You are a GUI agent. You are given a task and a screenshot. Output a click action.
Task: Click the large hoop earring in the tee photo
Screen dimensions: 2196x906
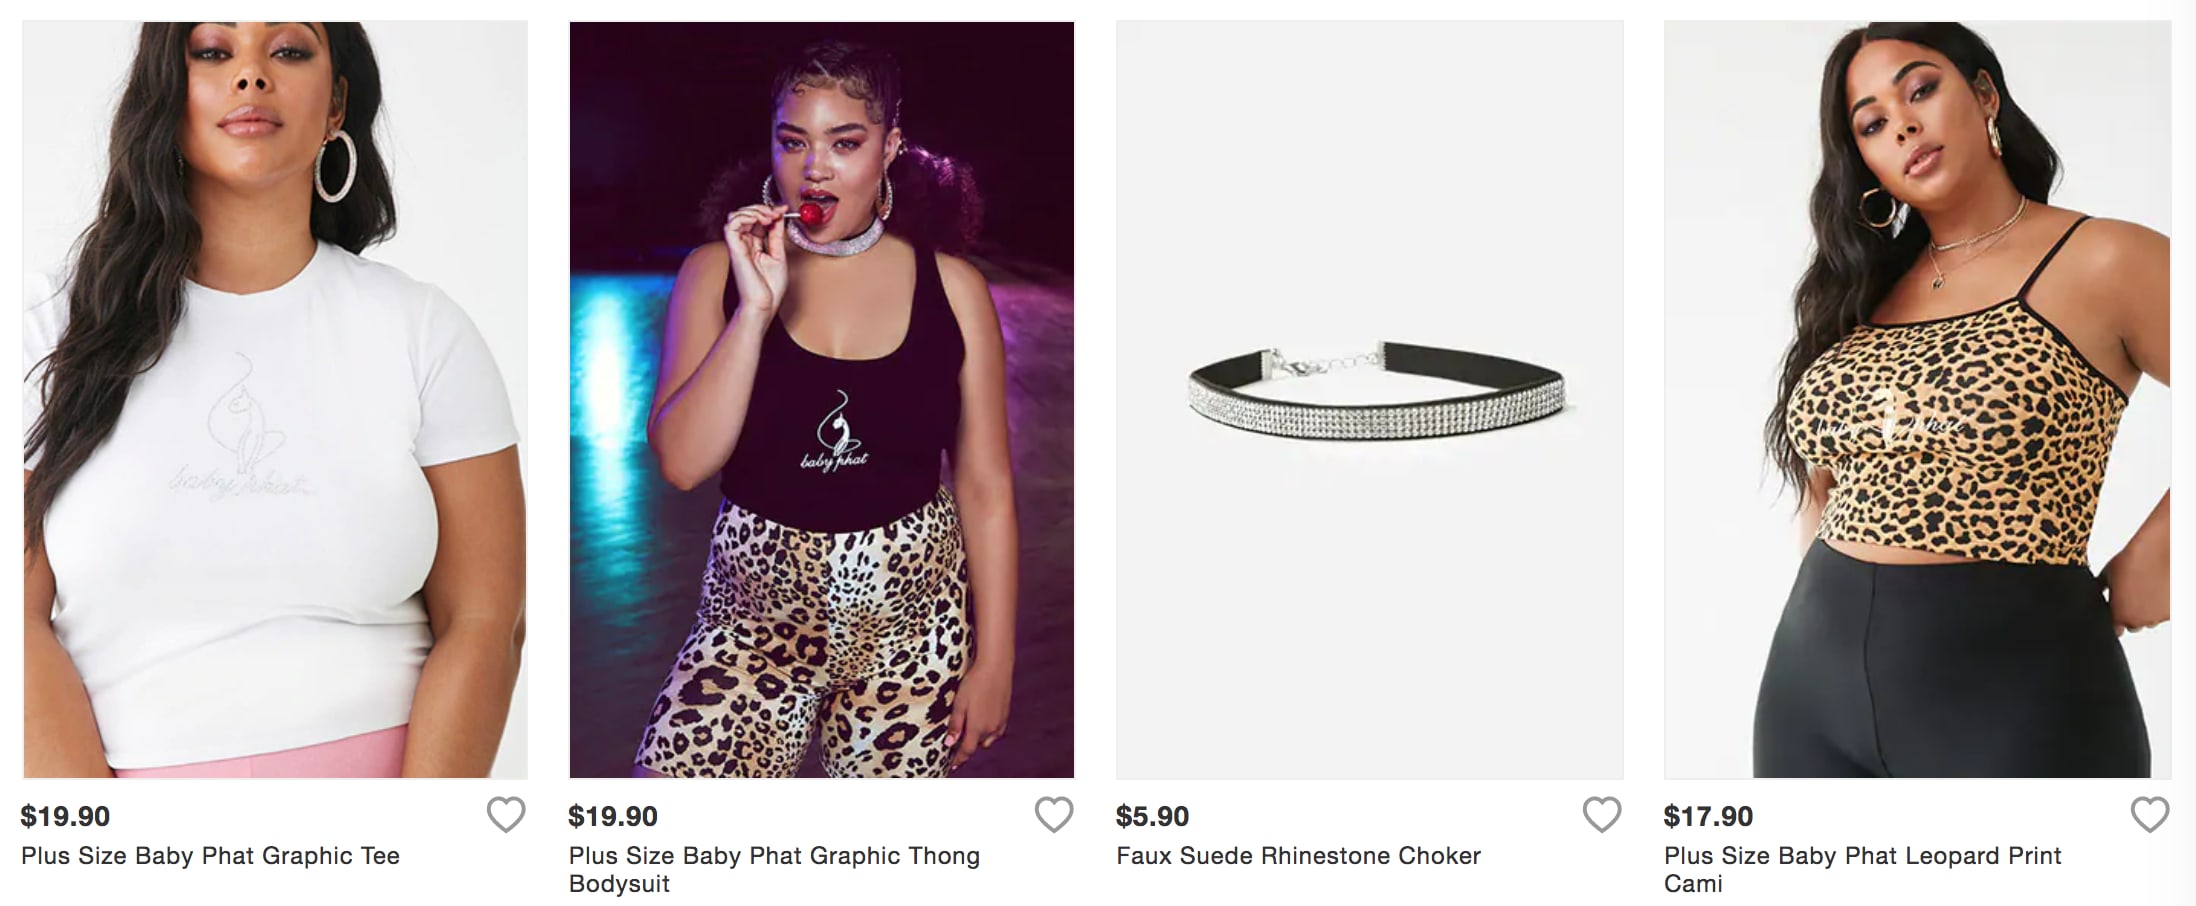pos(336,165)
